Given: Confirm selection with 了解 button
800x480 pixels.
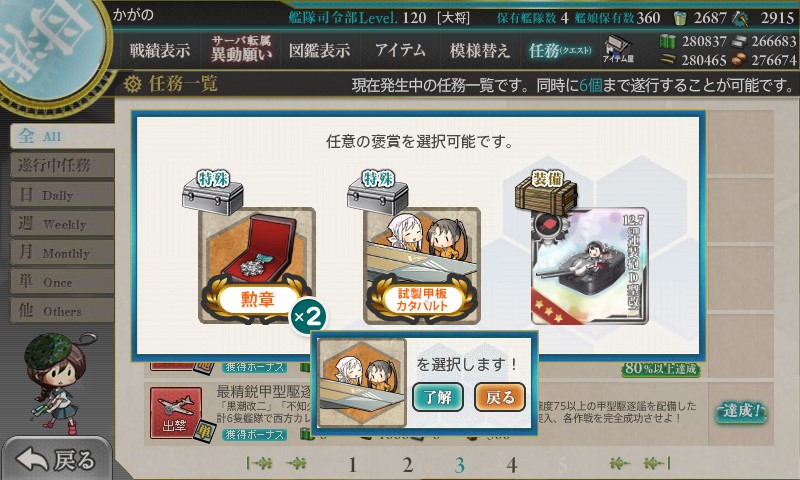Looking at the screenshot, I should [437, 397].
